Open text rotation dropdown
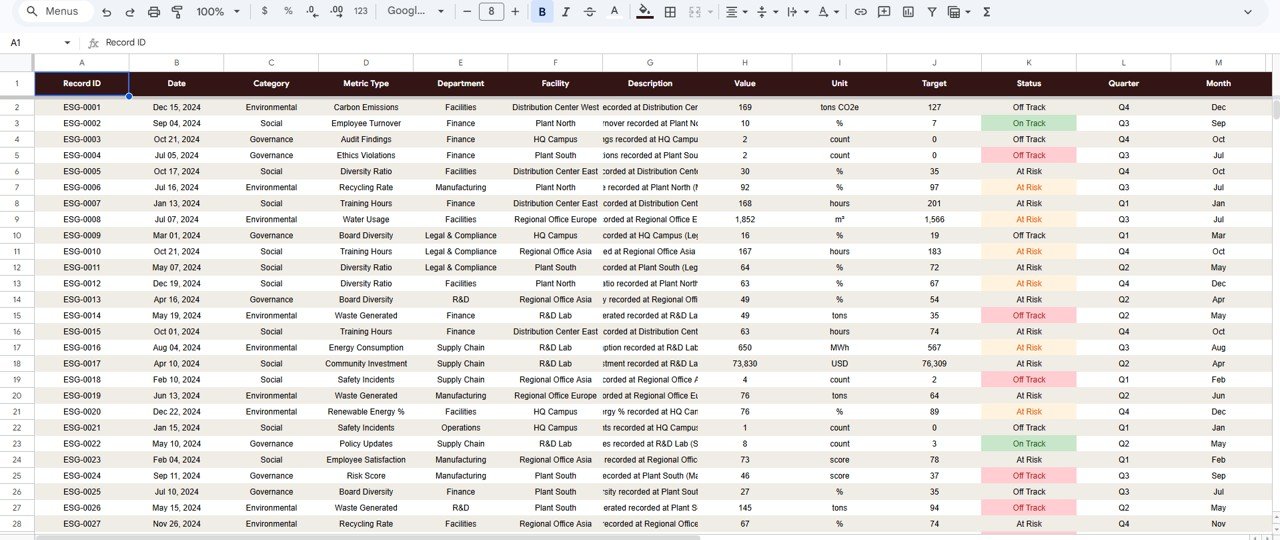This screenshot has width=1280, height=540. [827, 12]
